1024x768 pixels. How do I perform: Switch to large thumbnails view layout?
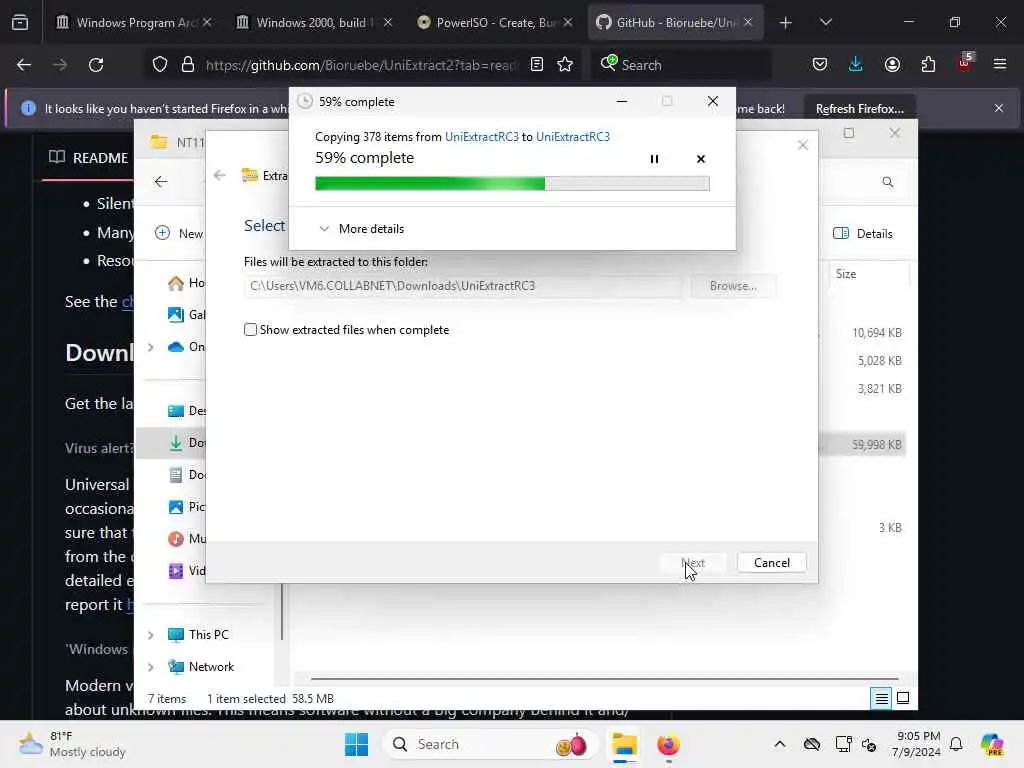point(903,698)
